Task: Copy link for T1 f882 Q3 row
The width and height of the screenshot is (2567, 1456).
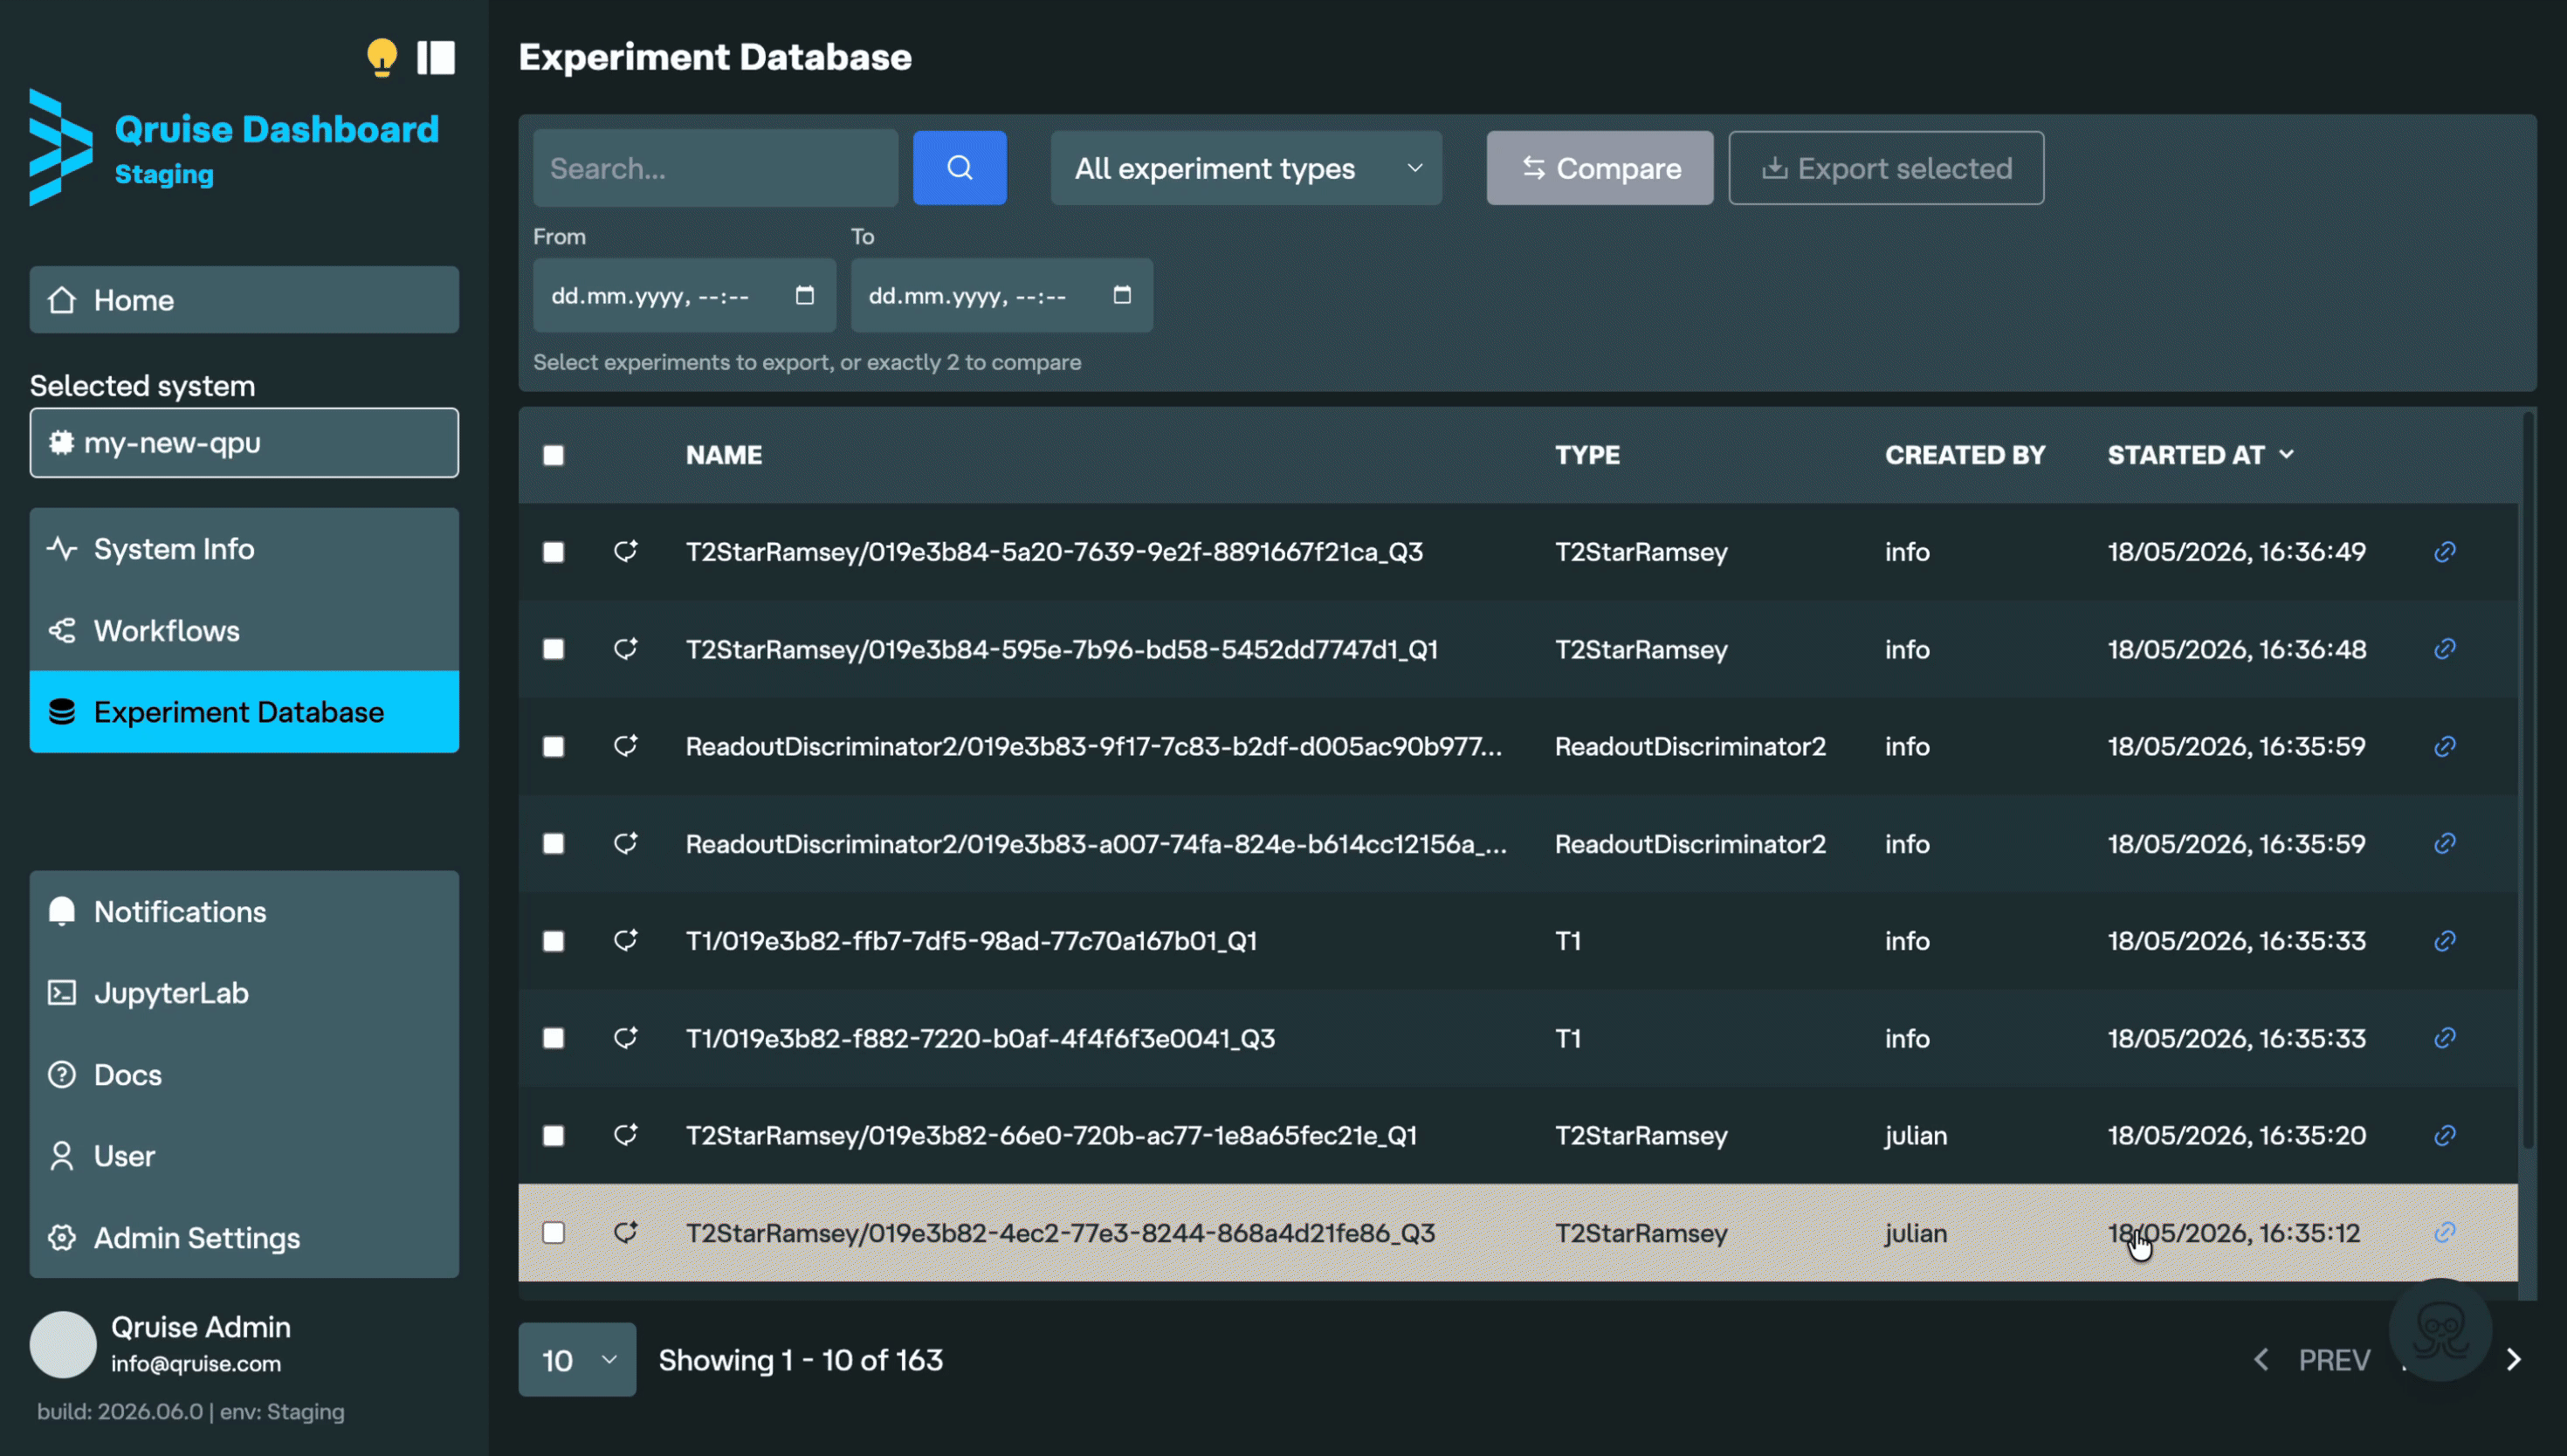Action: coord(2444,1038)
